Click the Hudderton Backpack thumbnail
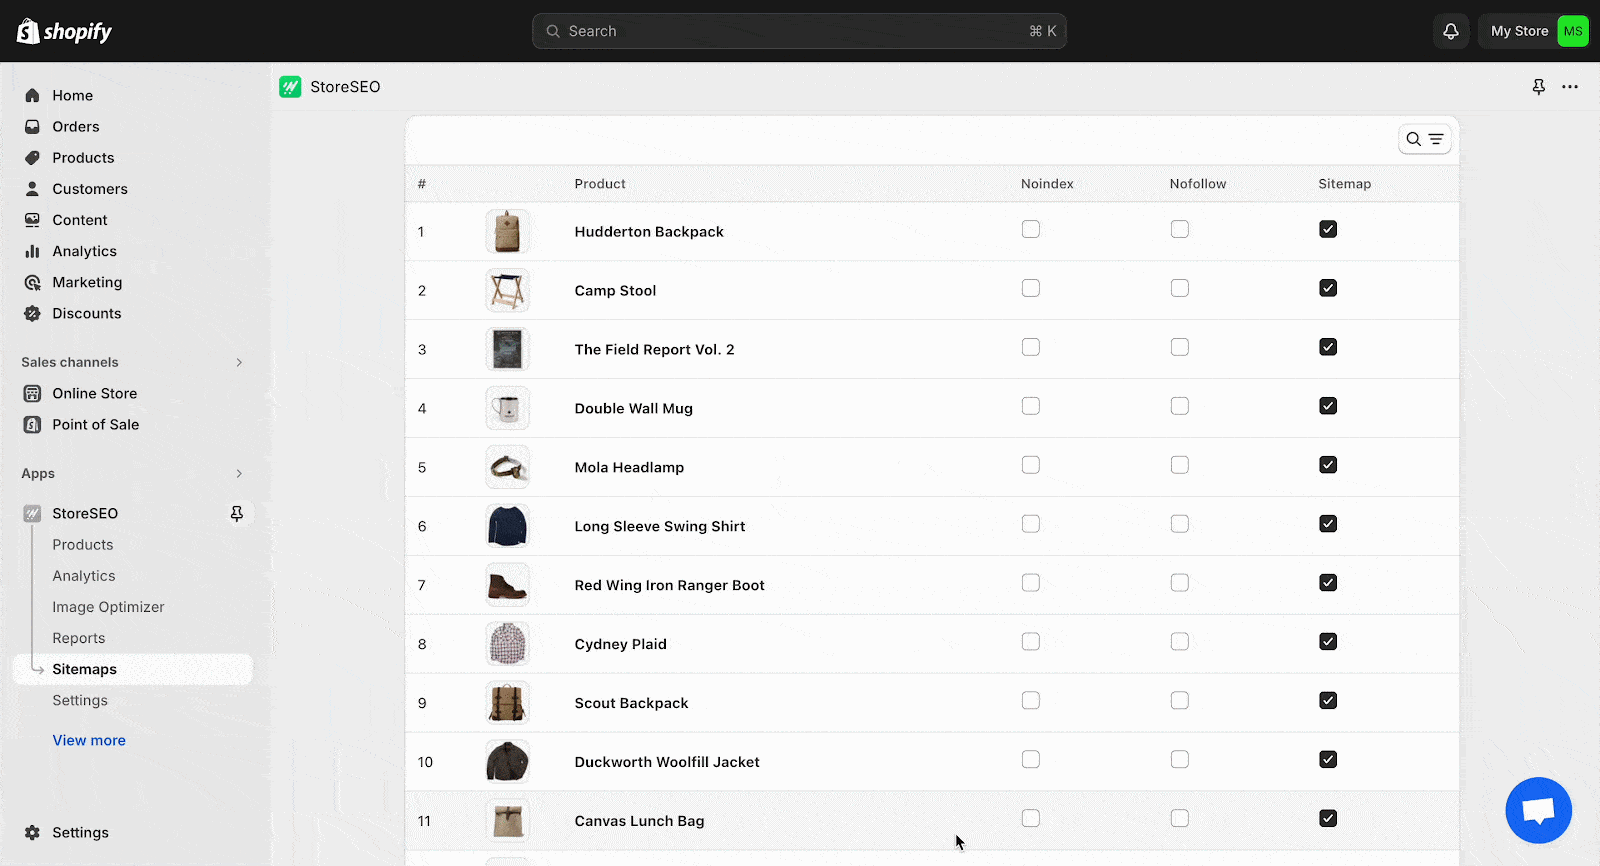 [x=507, y=231]
